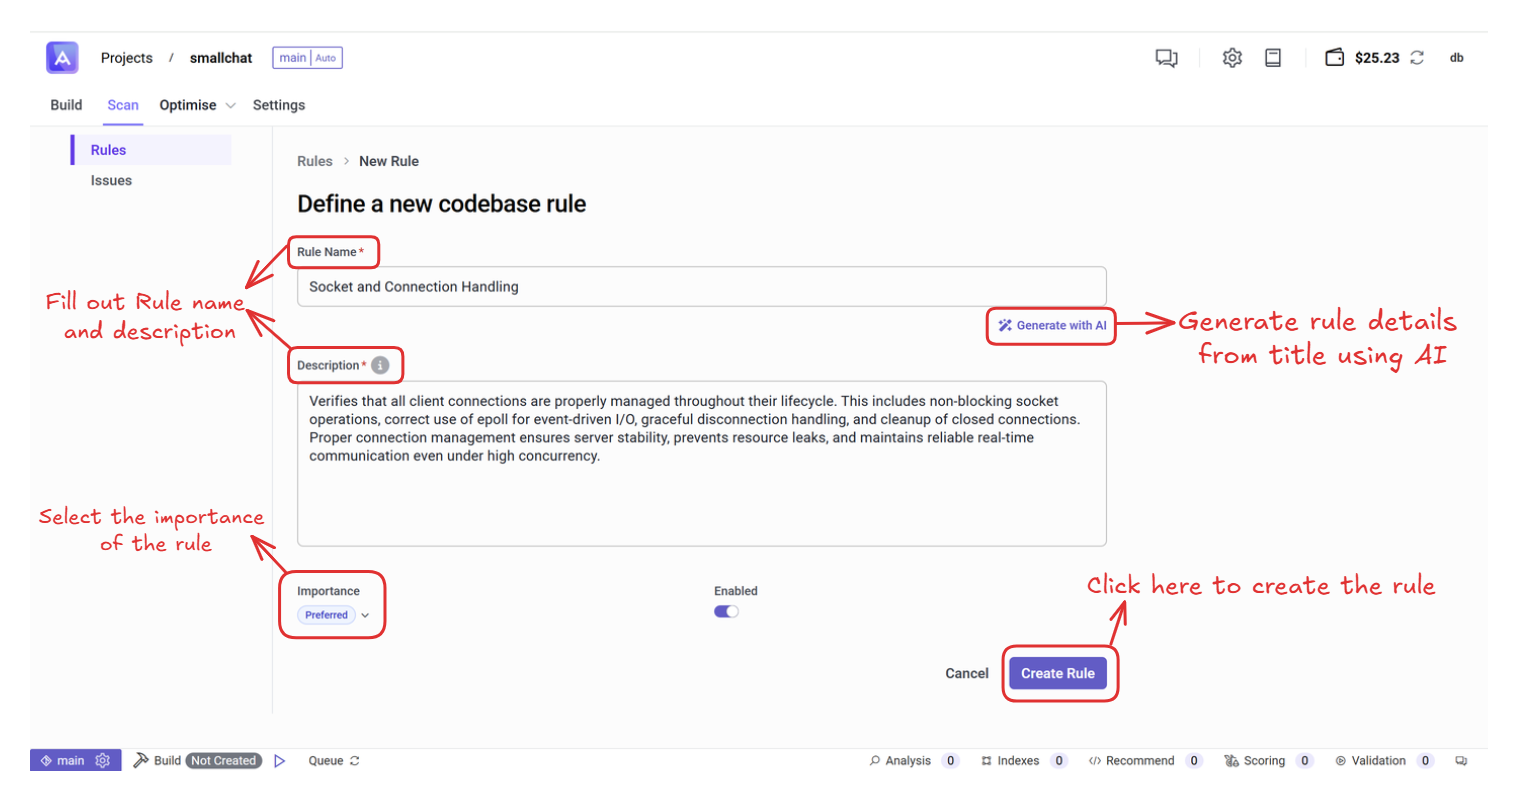Switch to the Build tab
Screen dimensions: 1517x801
pos(66,105)
